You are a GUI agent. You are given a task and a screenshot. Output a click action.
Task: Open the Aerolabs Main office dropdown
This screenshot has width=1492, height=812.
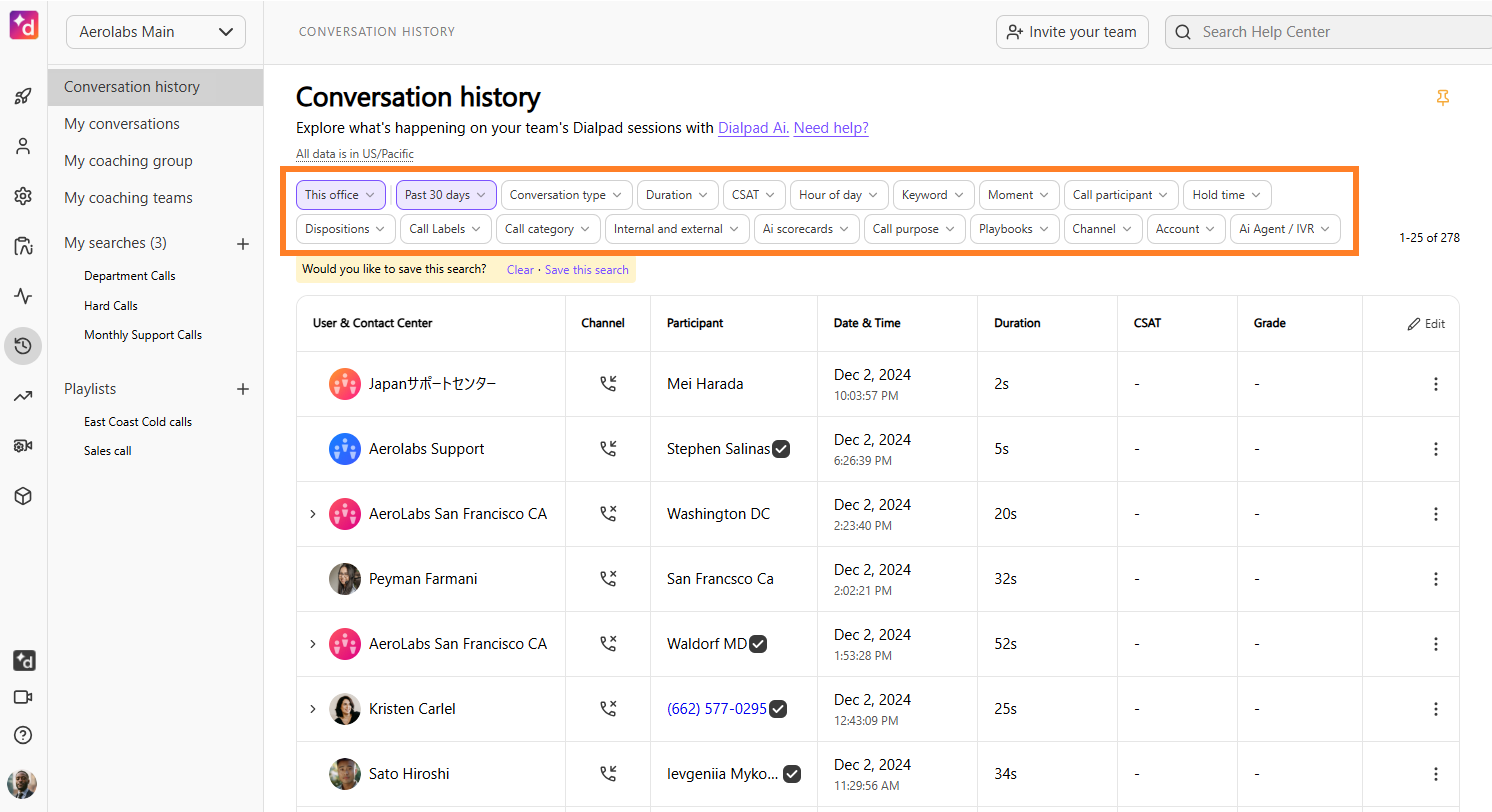click(x=156, y=32)
